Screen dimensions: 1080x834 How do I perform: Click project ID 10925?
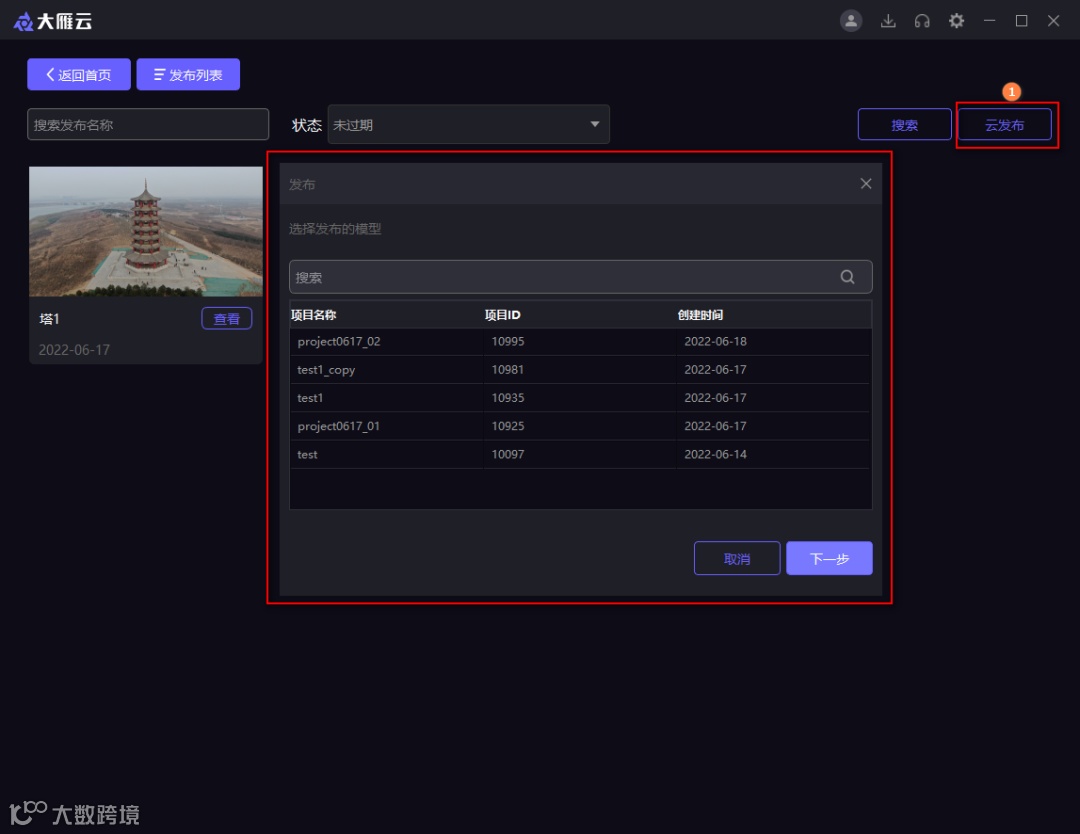[508, 426]
